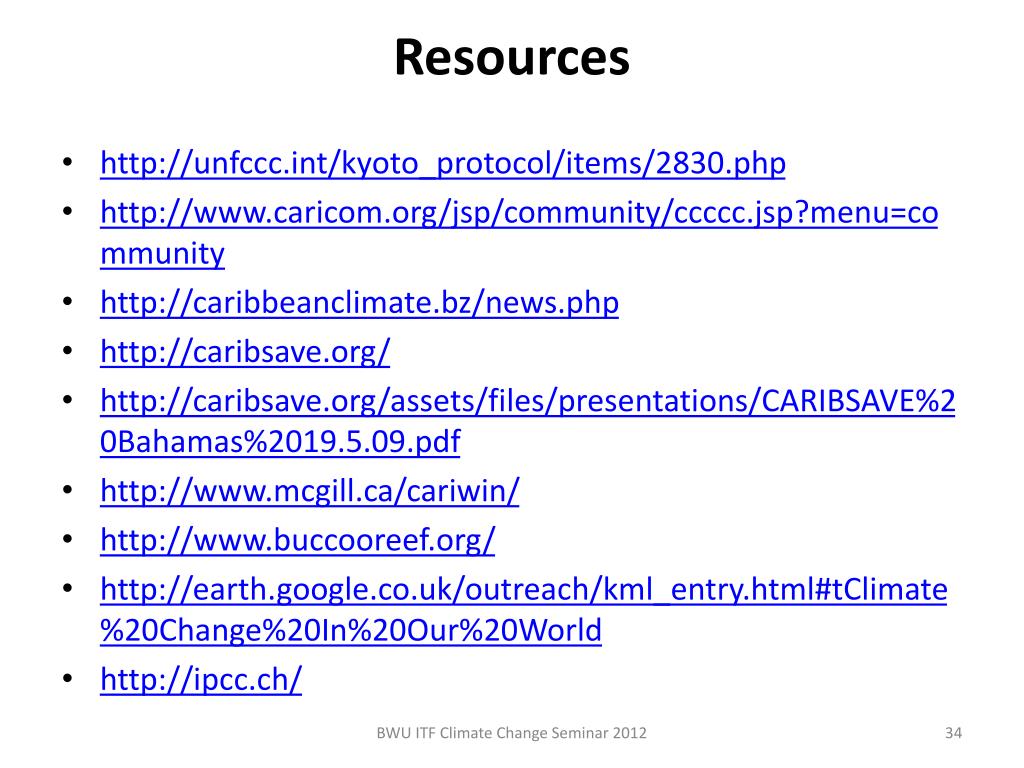Visit the mcgill.ca/cariwin link
Screen dimensions: 1024x768
310,490
